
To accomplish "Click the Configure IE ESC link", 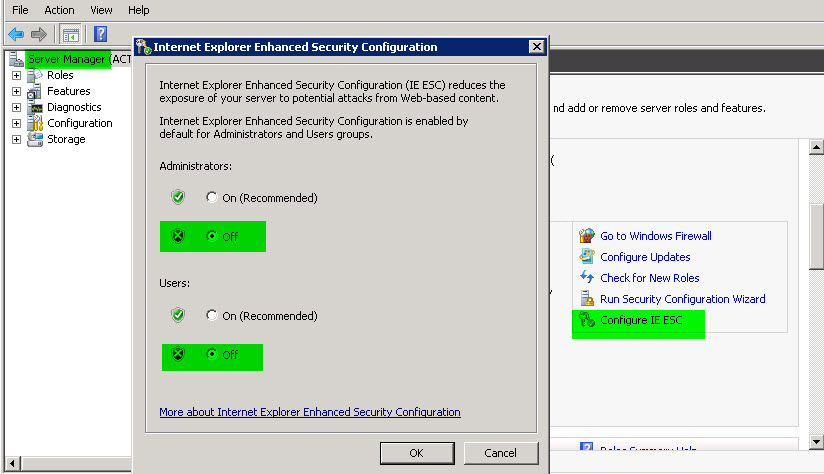I will coord(641,320).
